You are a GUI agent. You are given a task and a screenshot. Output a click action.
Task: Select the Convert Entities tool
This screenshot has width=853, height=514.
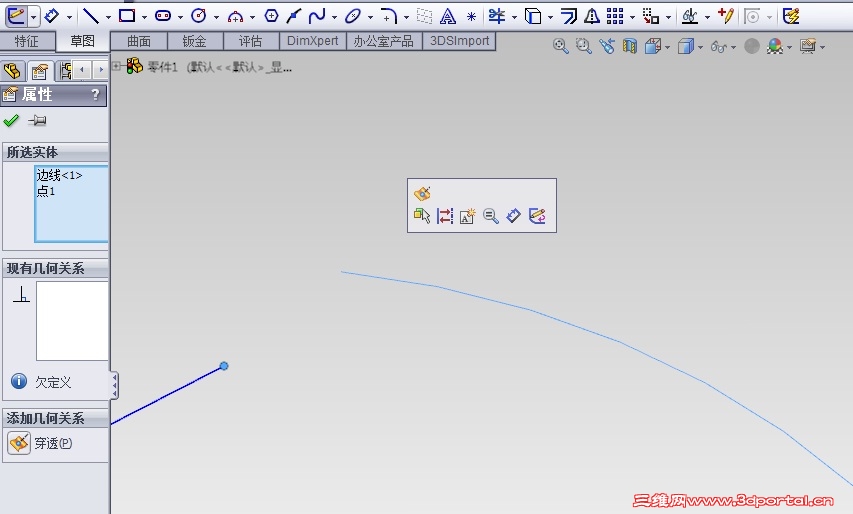(x=533, y=16)
